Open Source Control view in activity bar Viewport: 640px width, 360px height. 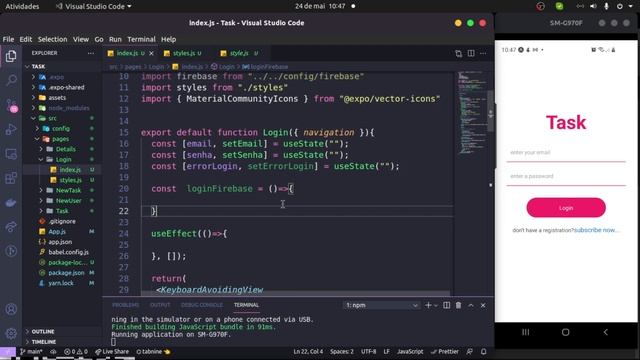click(11, 105)
